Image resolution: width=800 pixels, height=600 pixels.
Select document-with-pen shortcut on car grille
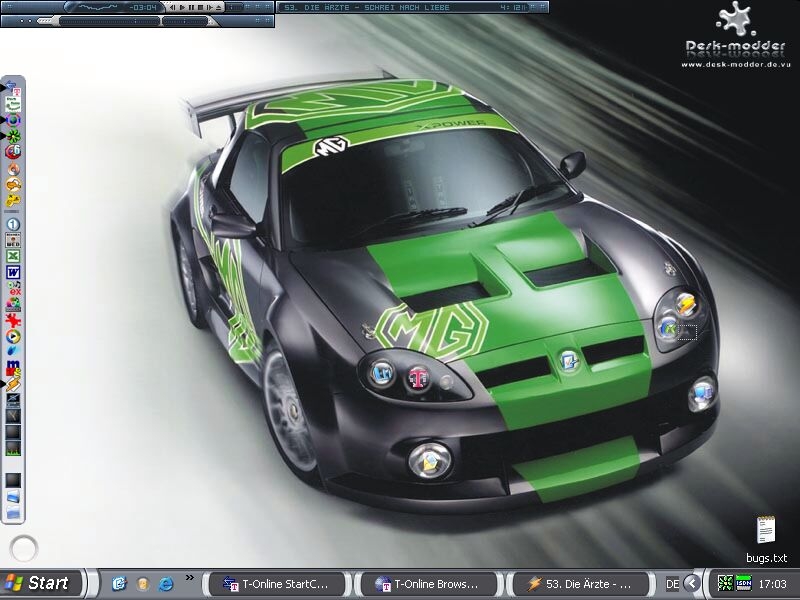tap(569, 361)
